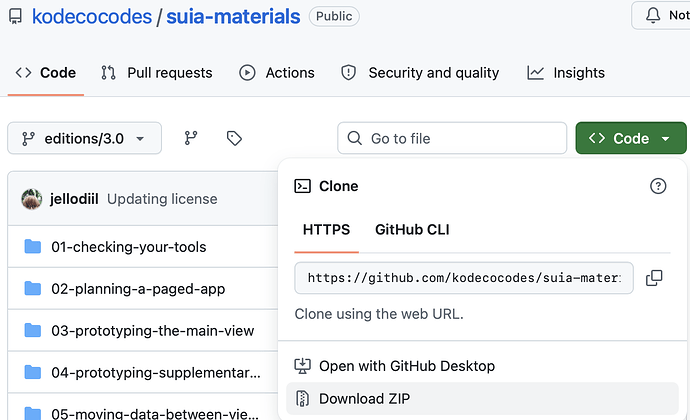Toggle the green Code dropdown button
Viewport: 690px width, 420px height.
click(631, 138)
